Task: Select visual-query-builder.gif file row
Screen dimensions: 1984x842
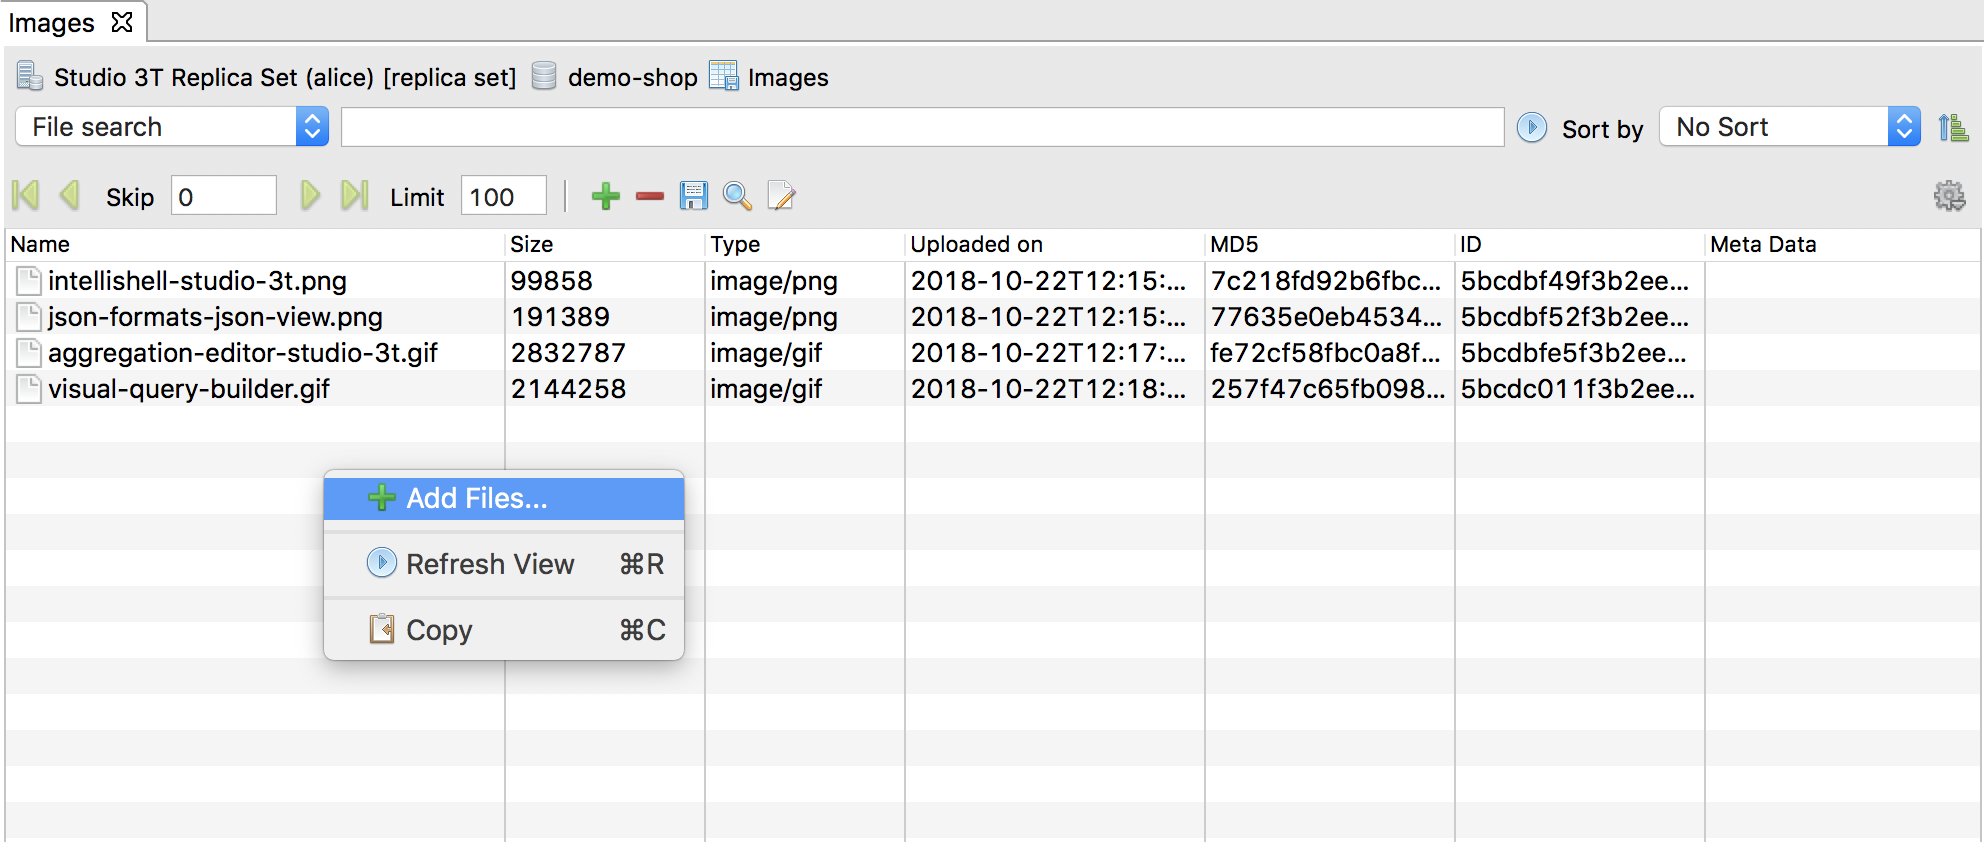Action: (189, 389)
